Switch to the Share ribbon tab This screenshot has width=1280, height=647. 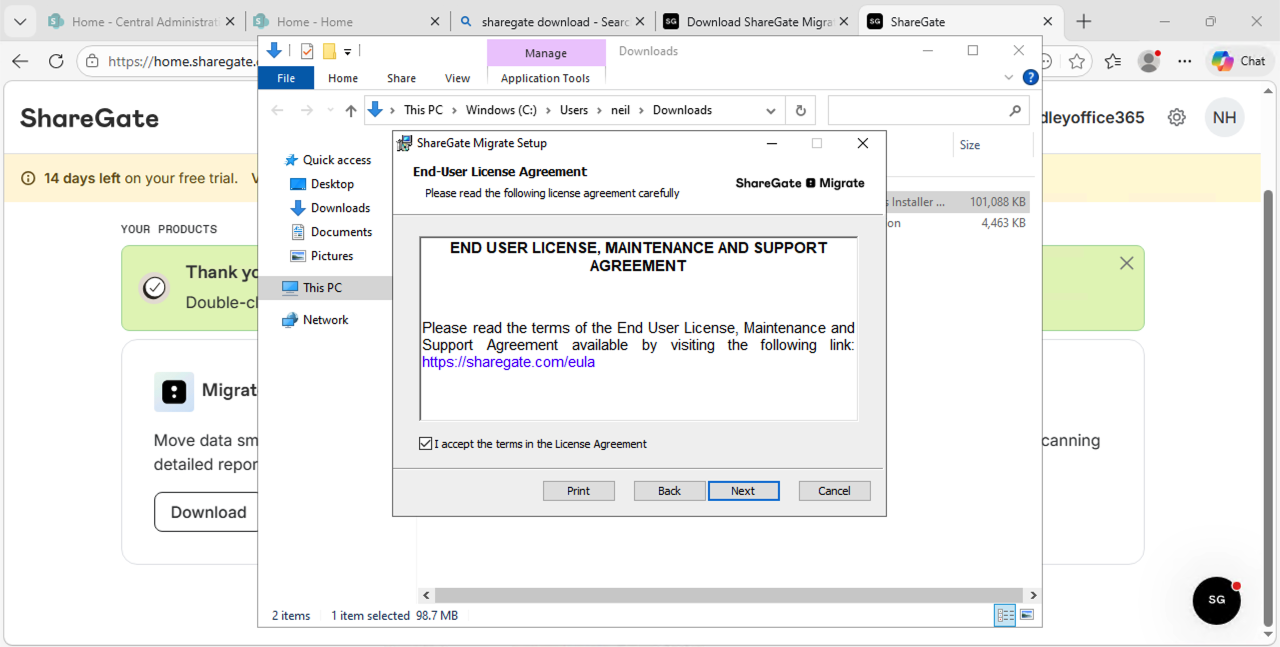tap(401, 78)
